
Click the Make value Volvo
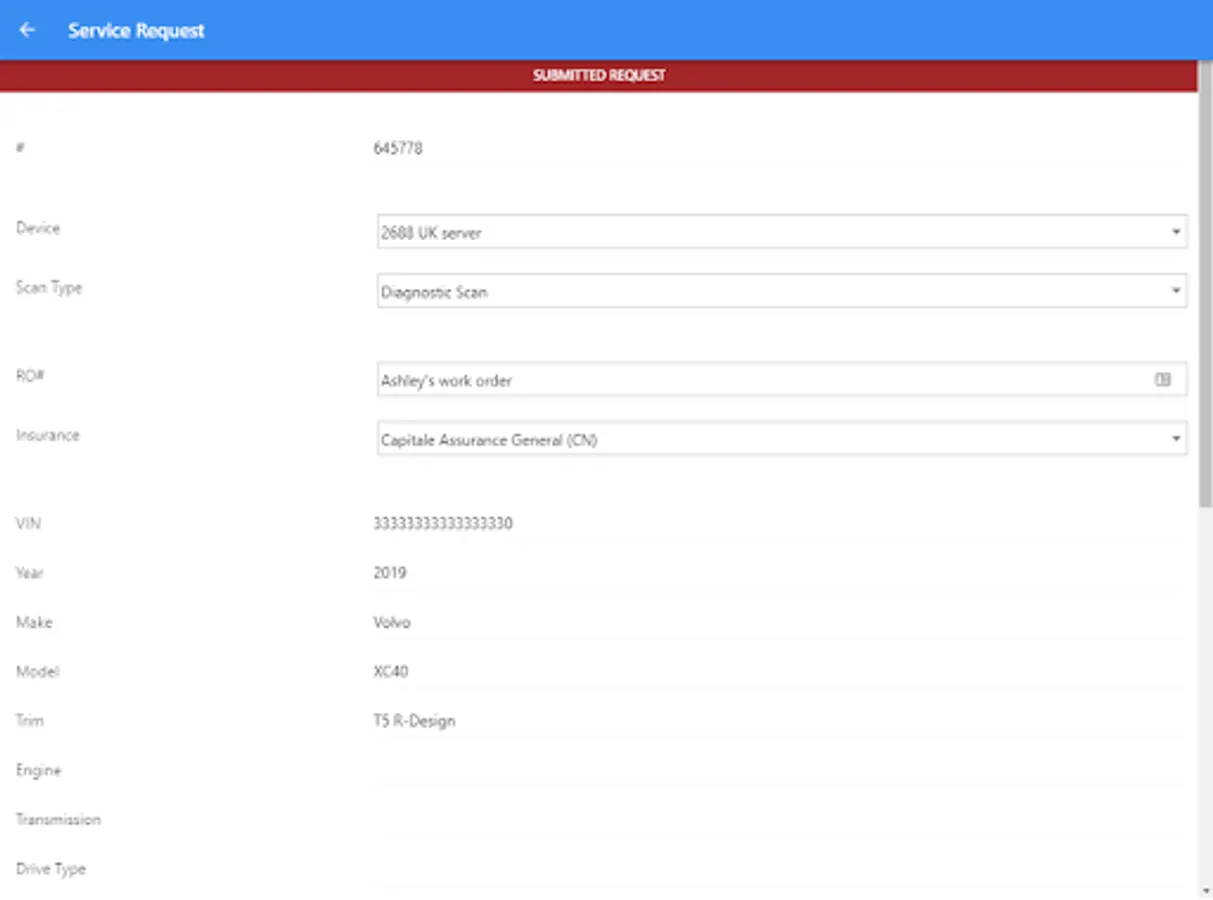[x=392, y=622]
